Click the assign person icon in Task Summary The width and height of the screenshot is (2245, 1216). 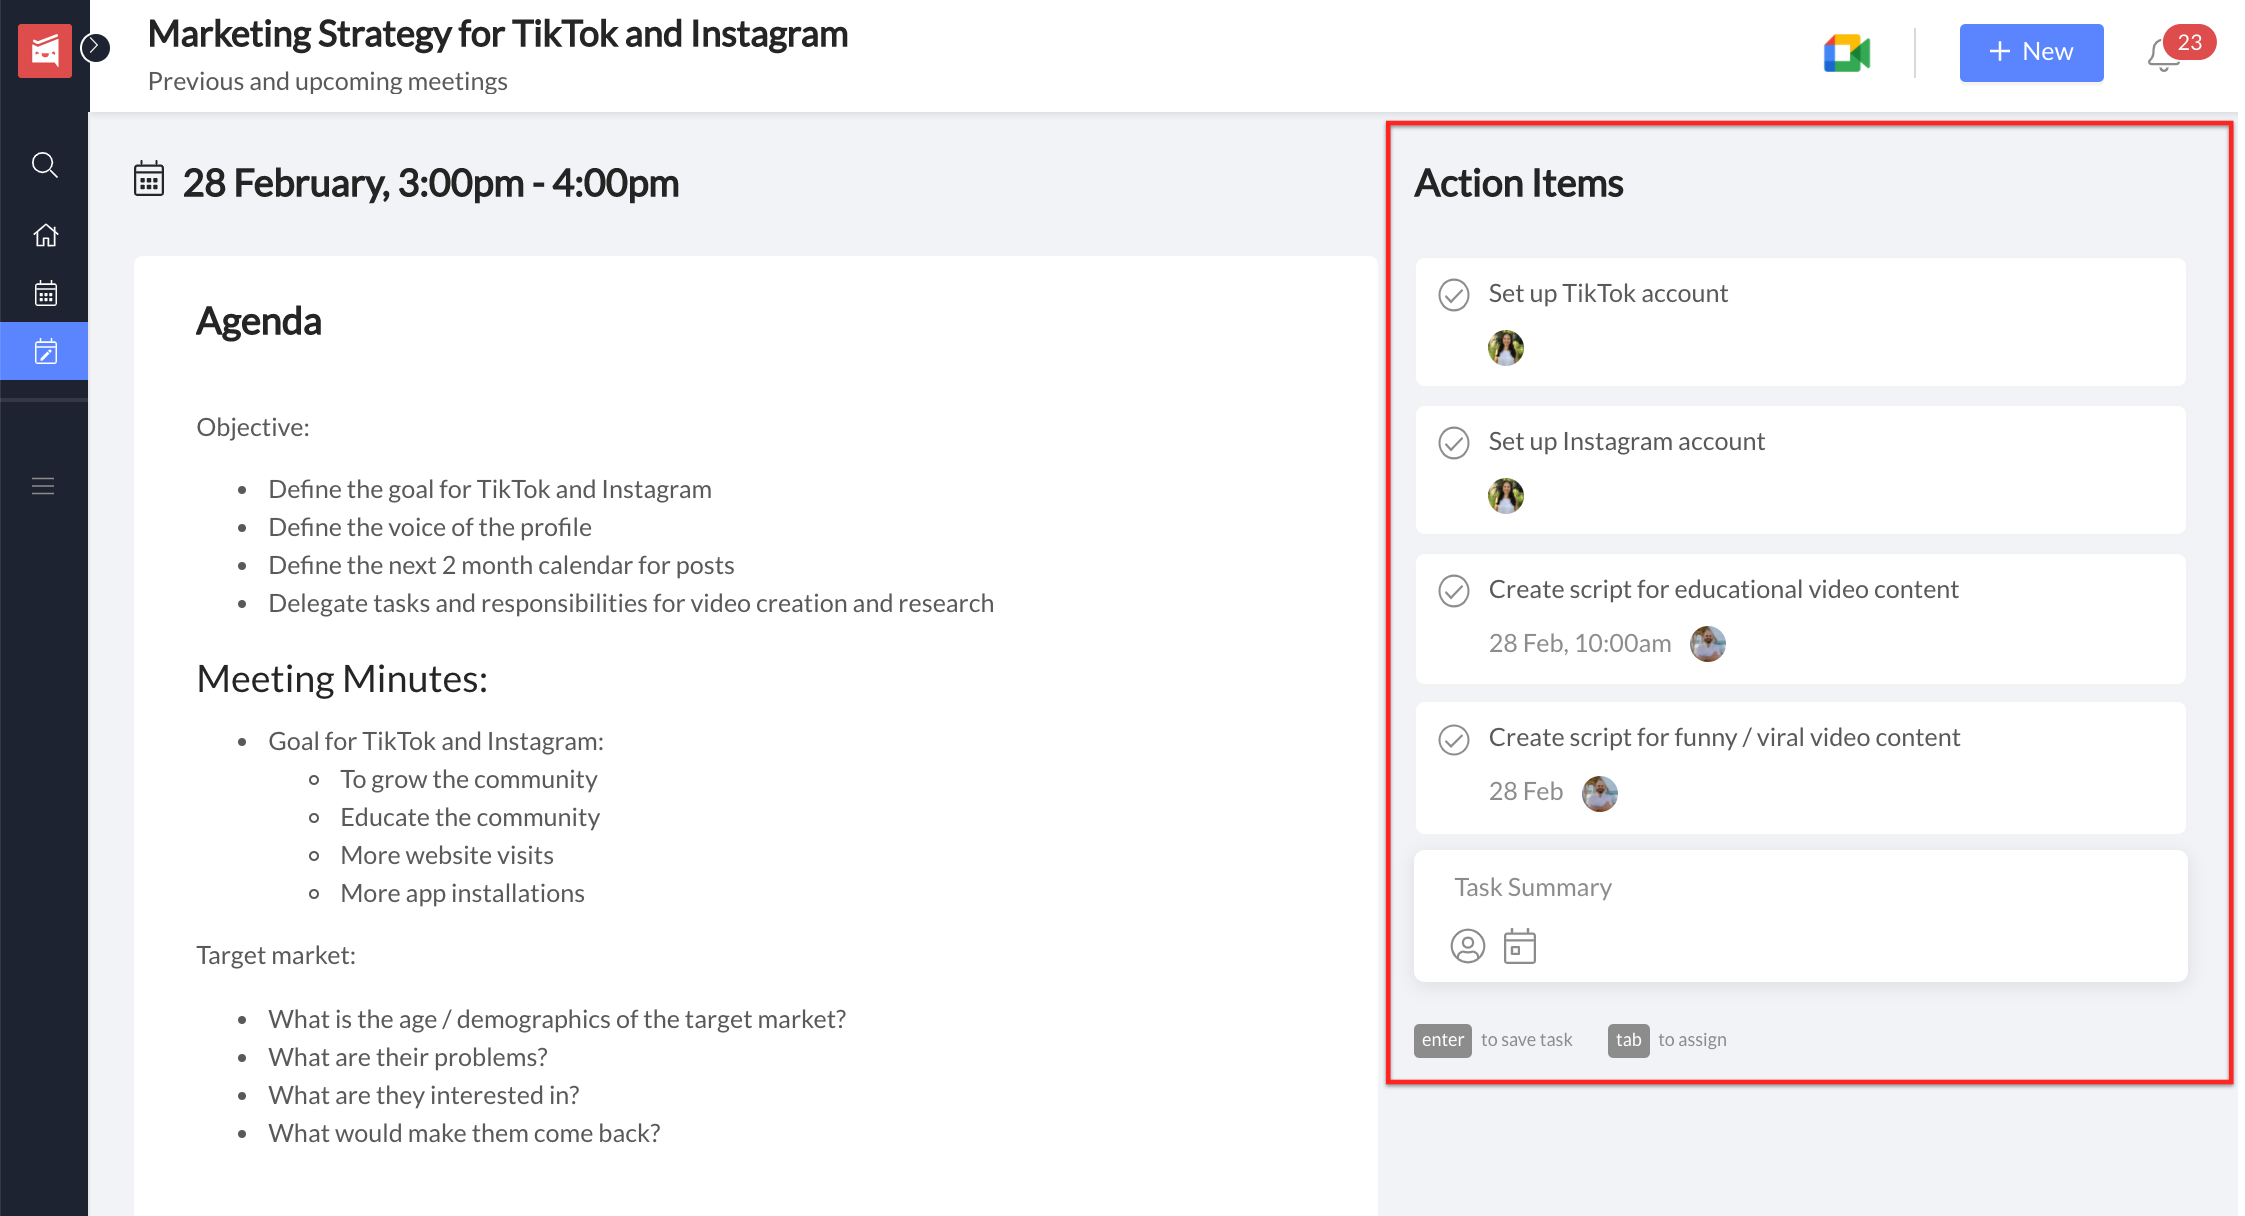coord(1468,945)
